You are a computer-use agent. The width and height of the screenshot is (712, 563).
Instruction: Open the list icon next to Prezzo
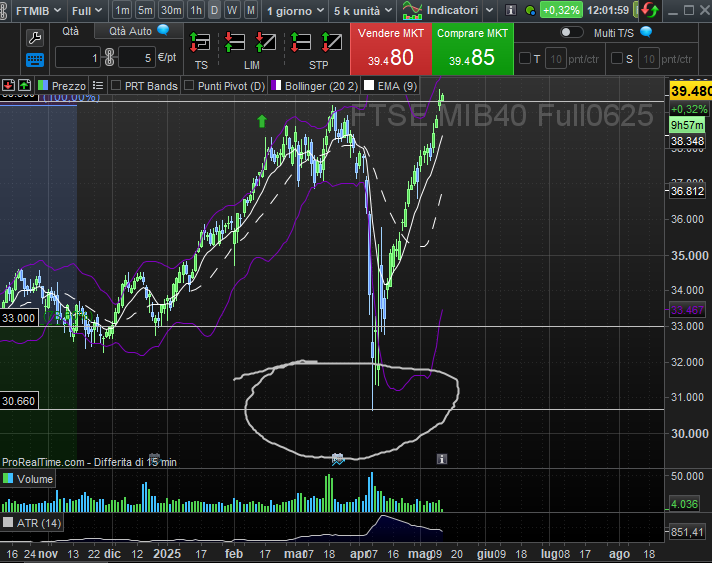click(x=42, y=86)
